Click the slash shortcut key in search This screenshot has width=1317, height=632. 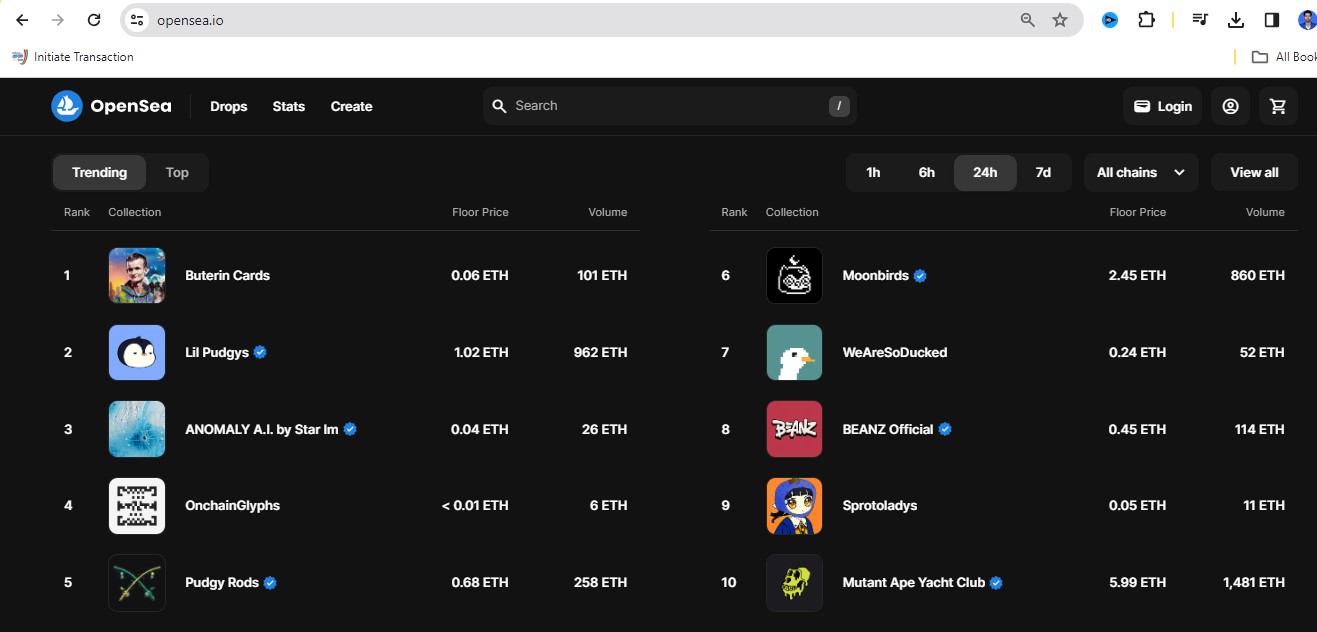coord(839,106)
